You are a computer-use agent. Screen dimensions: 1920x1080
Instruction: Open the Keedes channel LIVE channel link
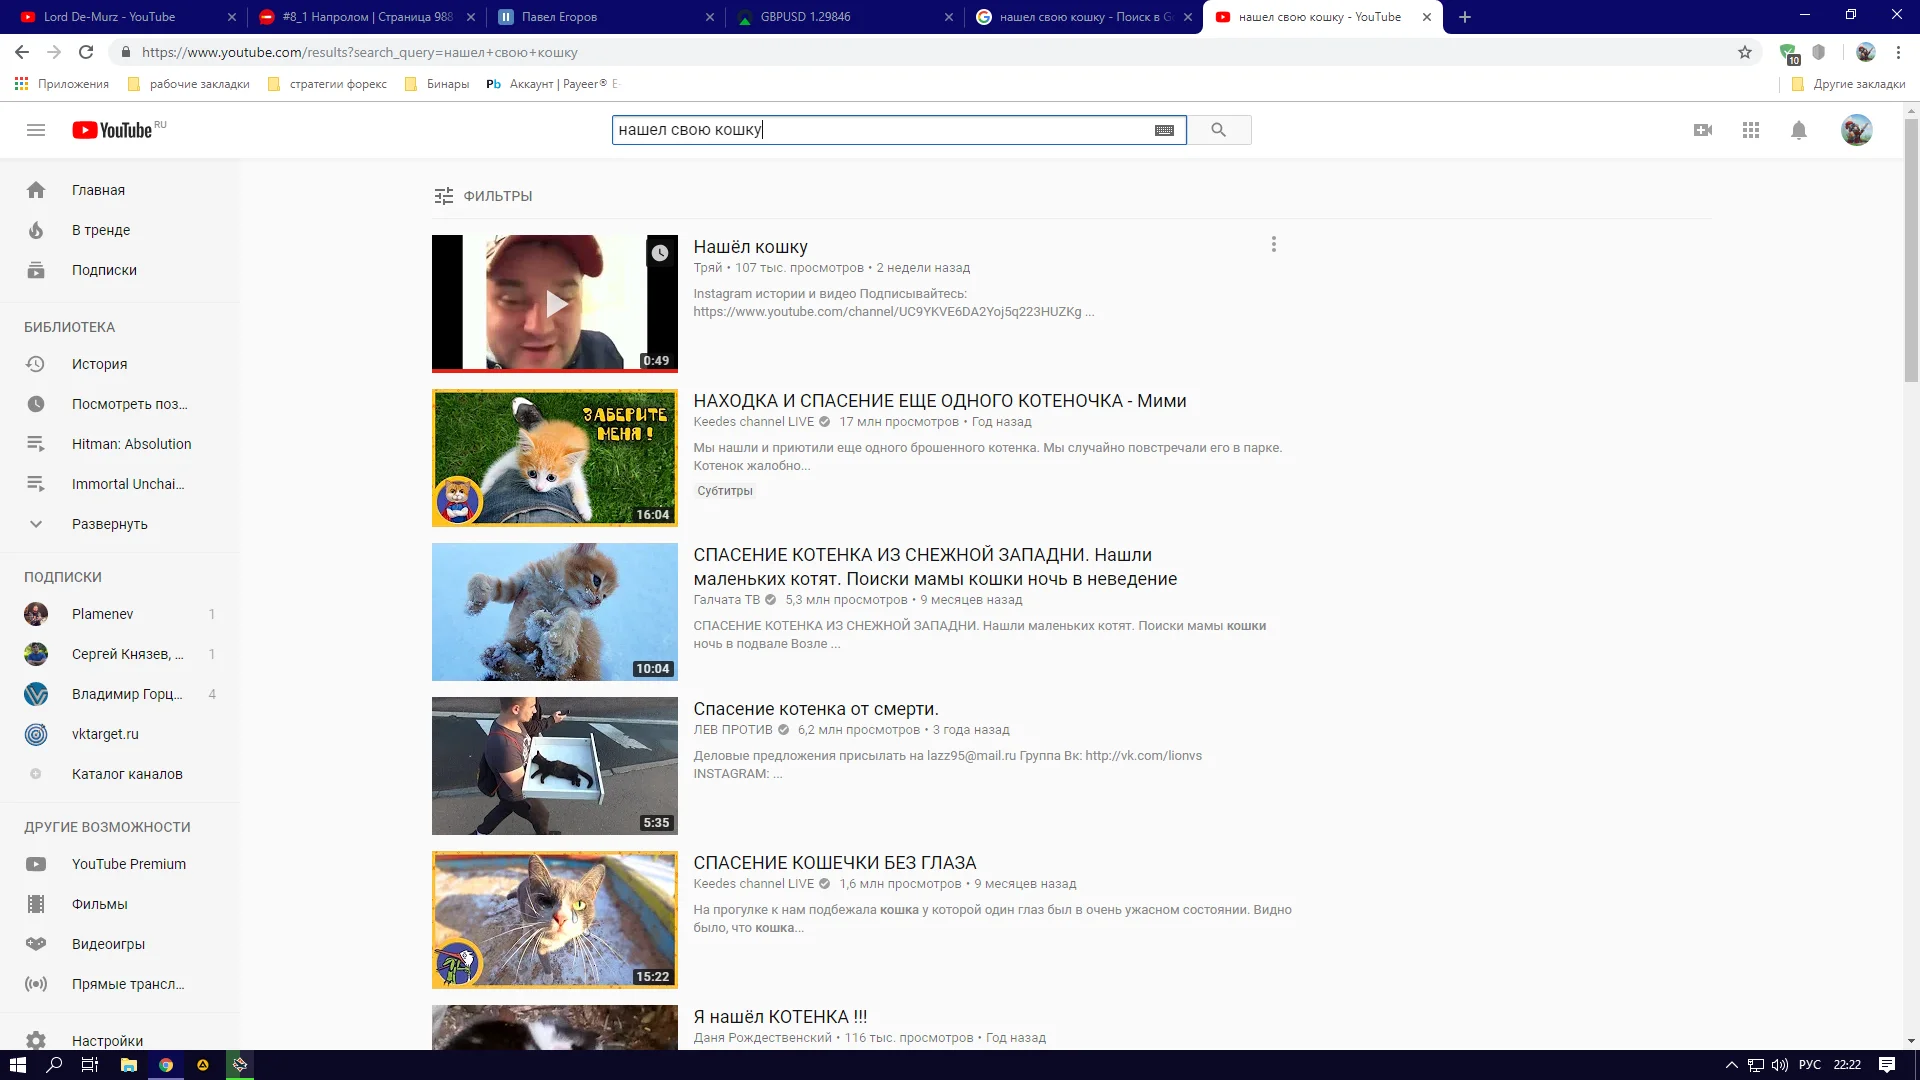tap(753, 422)
